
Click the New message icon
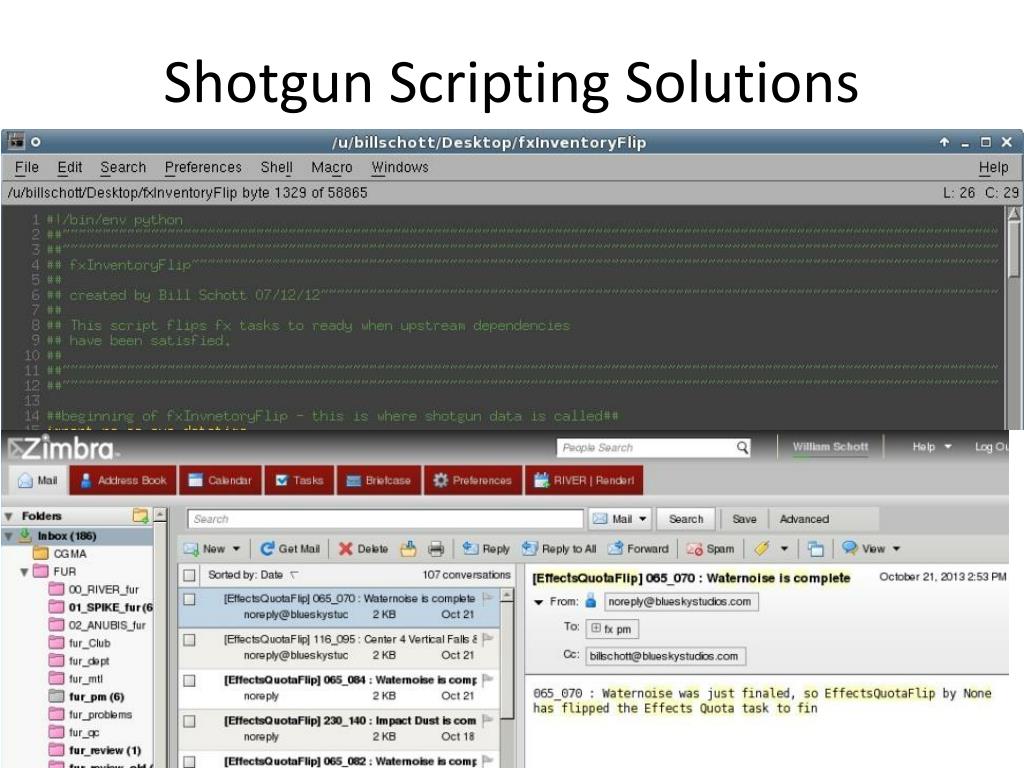click(x=191, y=549)
